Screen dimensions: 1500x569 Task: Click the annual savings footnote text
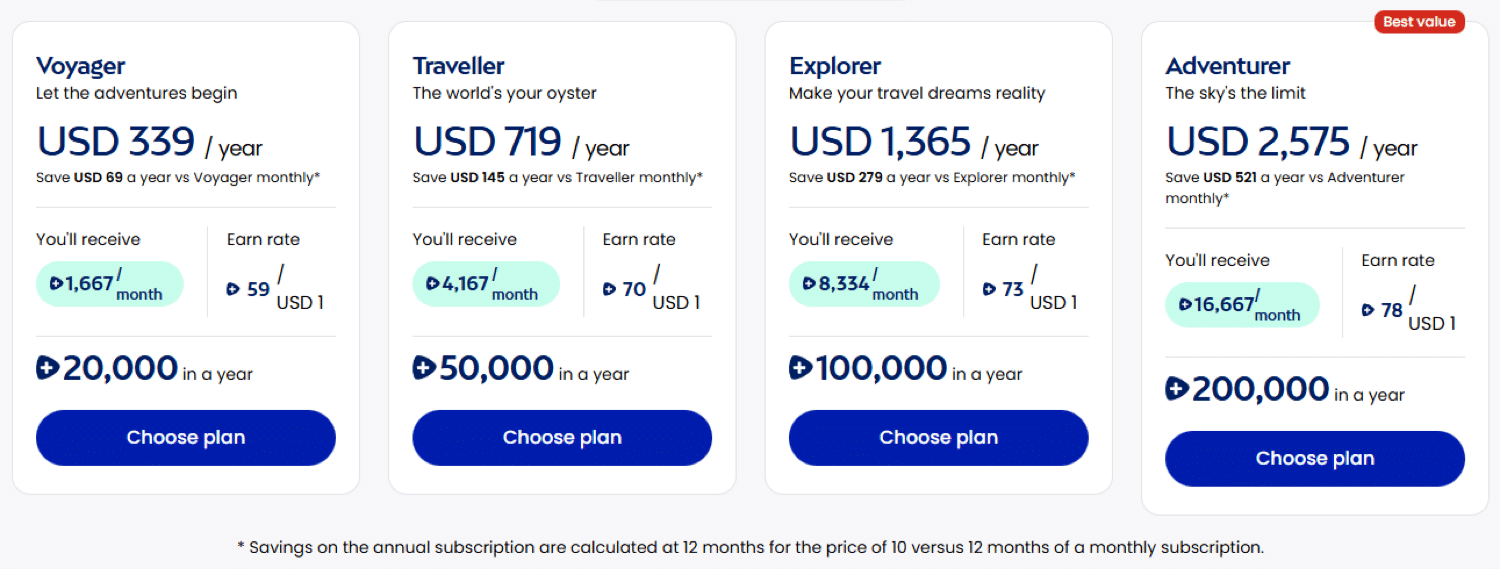[750, 547]
